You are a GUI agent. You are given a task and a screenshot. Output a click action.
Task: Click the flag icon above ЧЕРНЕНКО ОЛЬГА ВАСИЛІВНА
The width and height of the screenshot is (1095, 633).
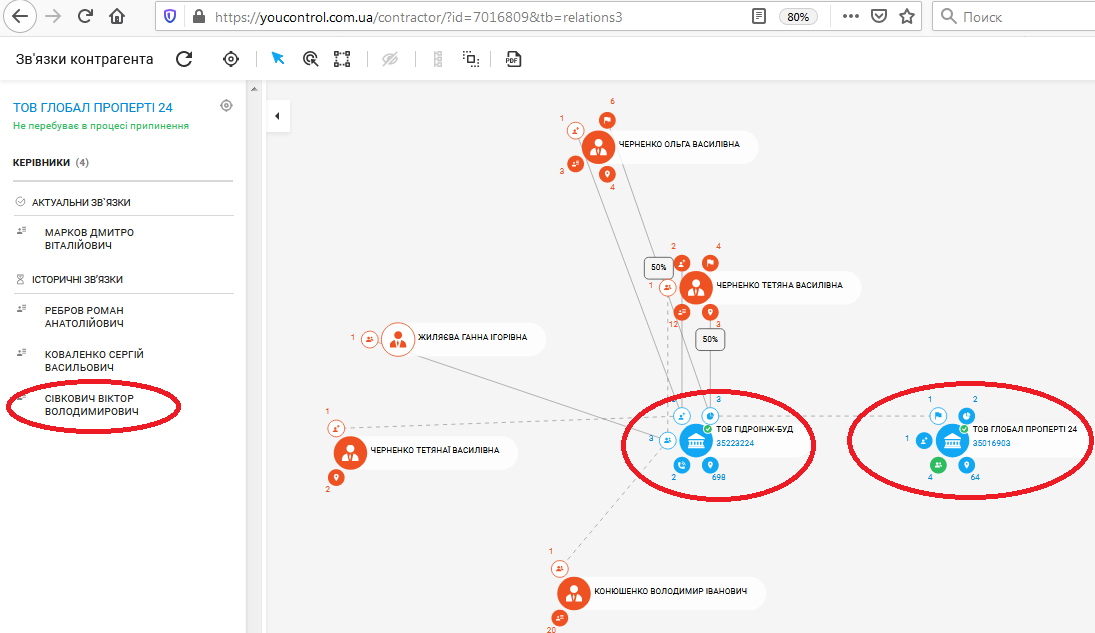607,120
